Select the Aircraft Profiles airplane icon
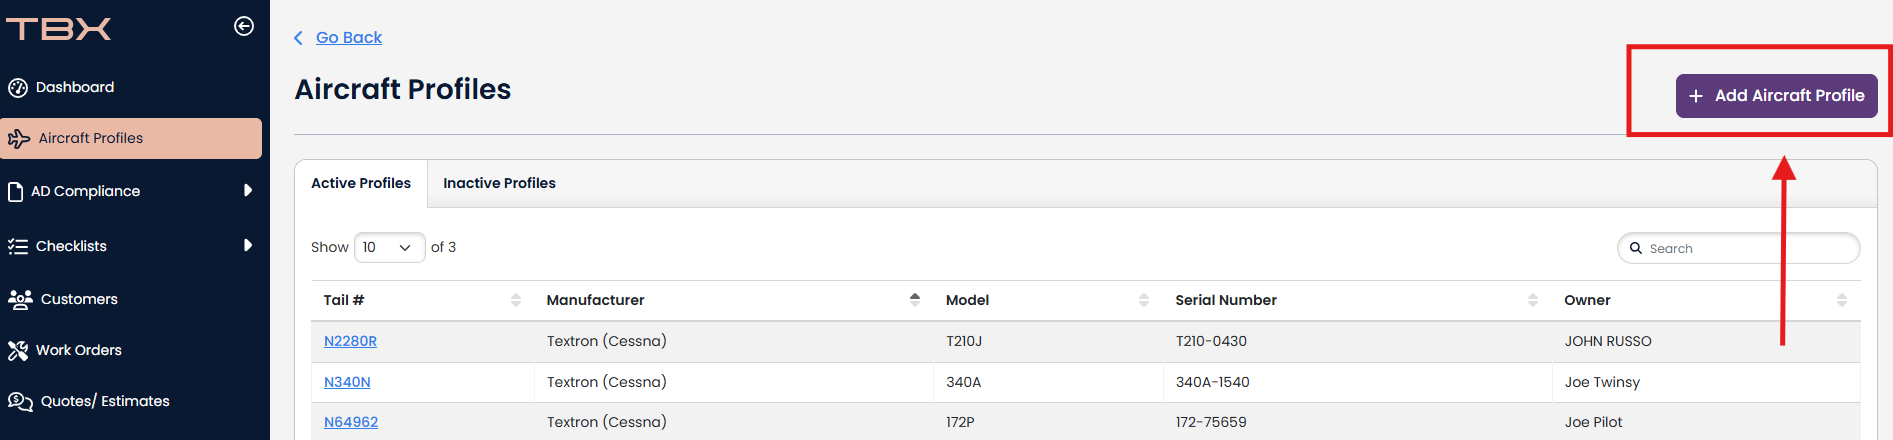Image resolution: width=1893 pixels, height=440 pixels. pos(19,139)
